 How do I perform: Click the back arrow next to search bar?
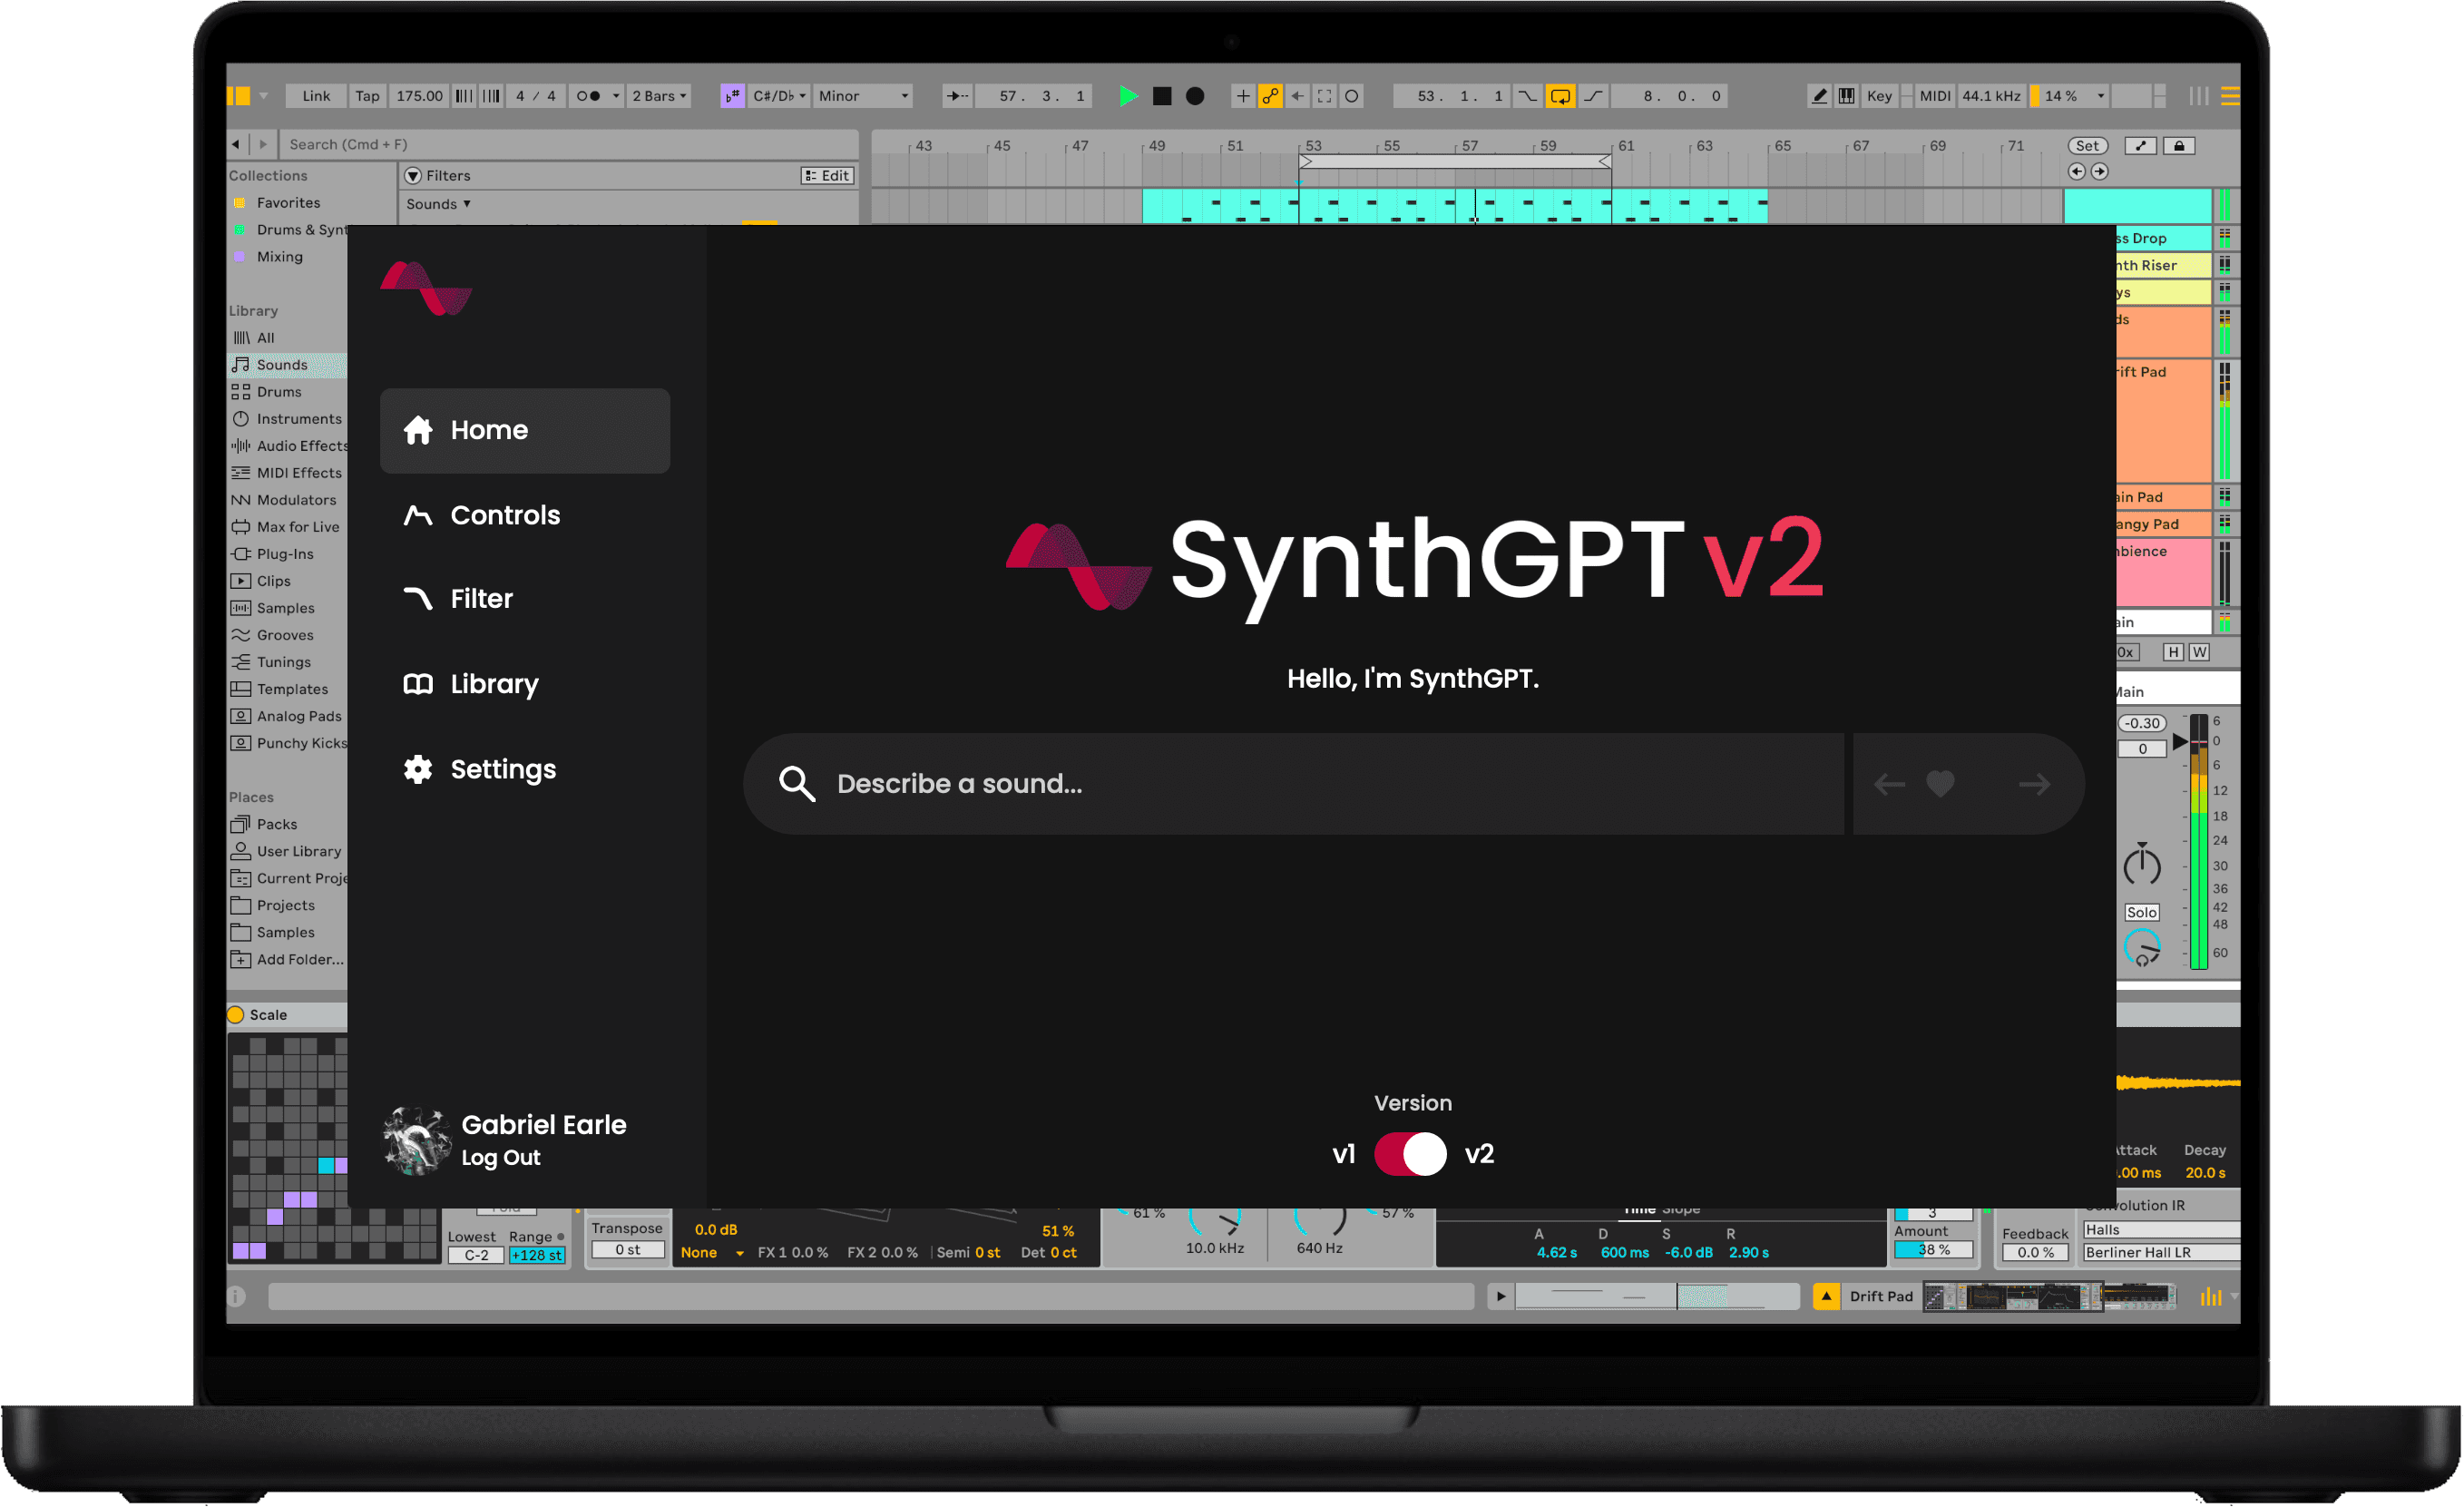pyautogui.click(x=1891, y=782)
